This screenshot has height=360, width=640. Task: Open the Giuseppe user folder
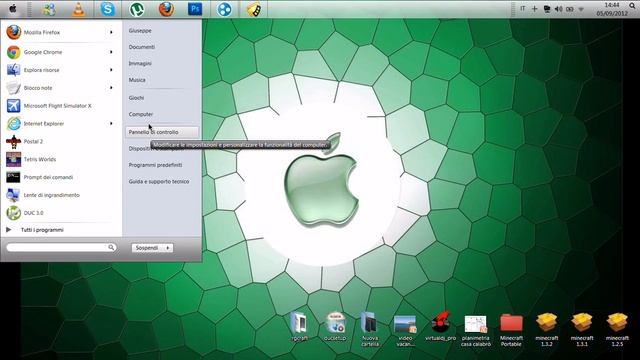[140, 31]
